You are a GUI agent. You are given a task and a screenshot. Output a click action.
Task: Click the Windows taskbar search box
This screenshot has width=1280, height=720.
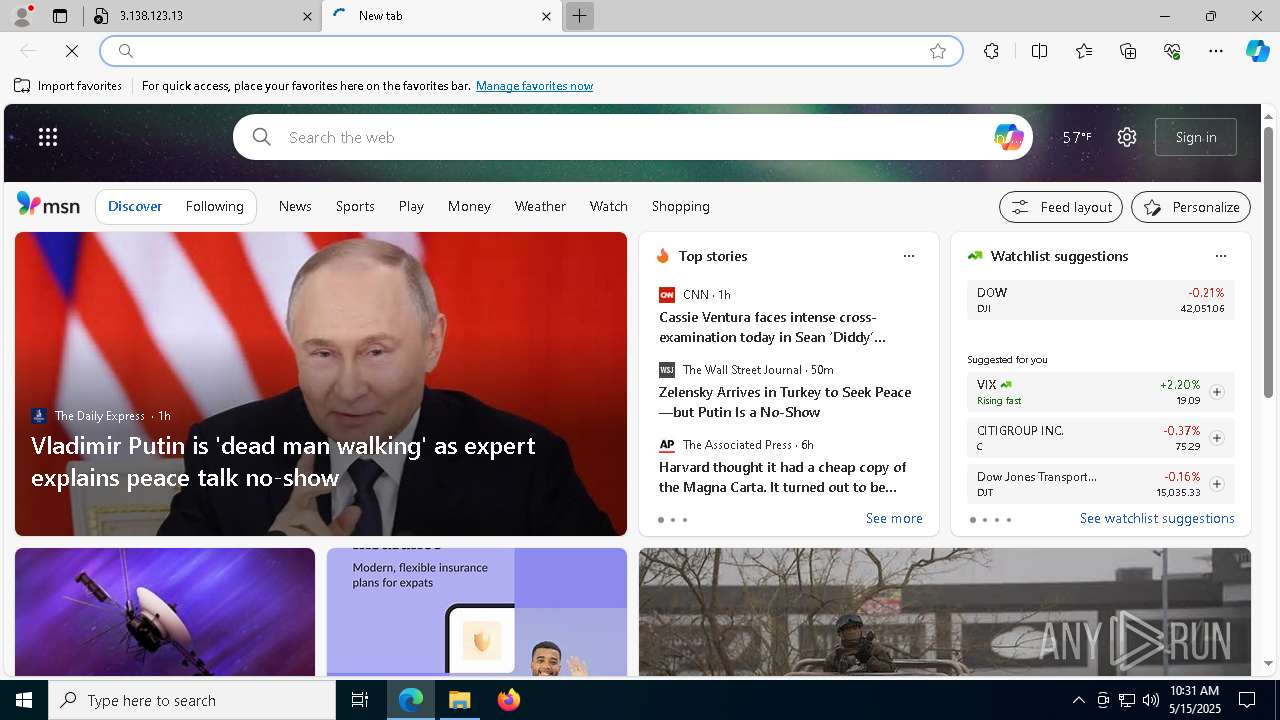point(192,700)
